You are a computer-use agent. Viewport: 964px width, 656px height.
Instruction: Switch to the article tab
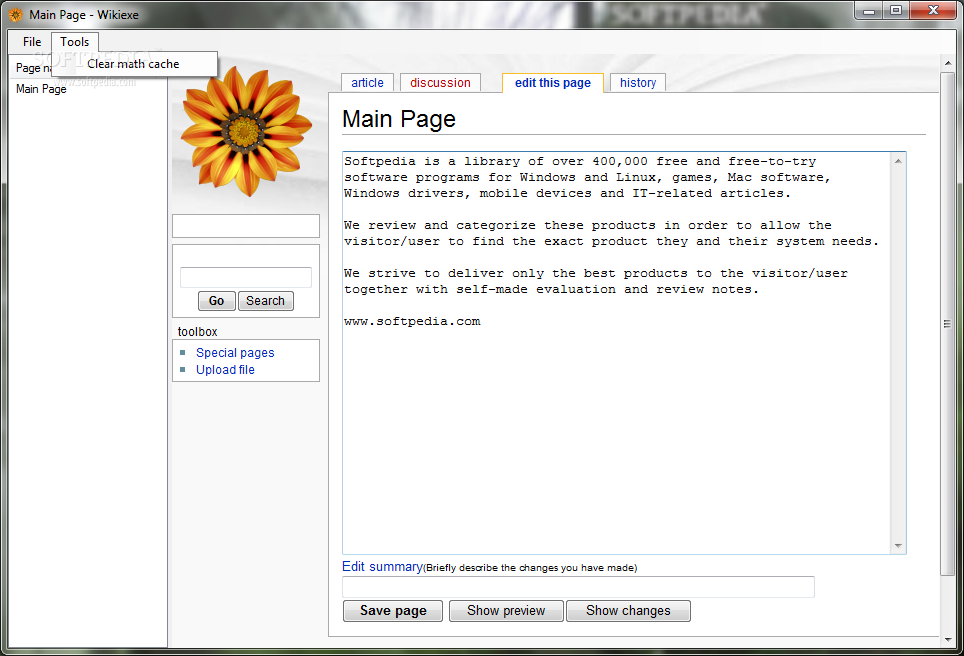[x=367, y=83]
